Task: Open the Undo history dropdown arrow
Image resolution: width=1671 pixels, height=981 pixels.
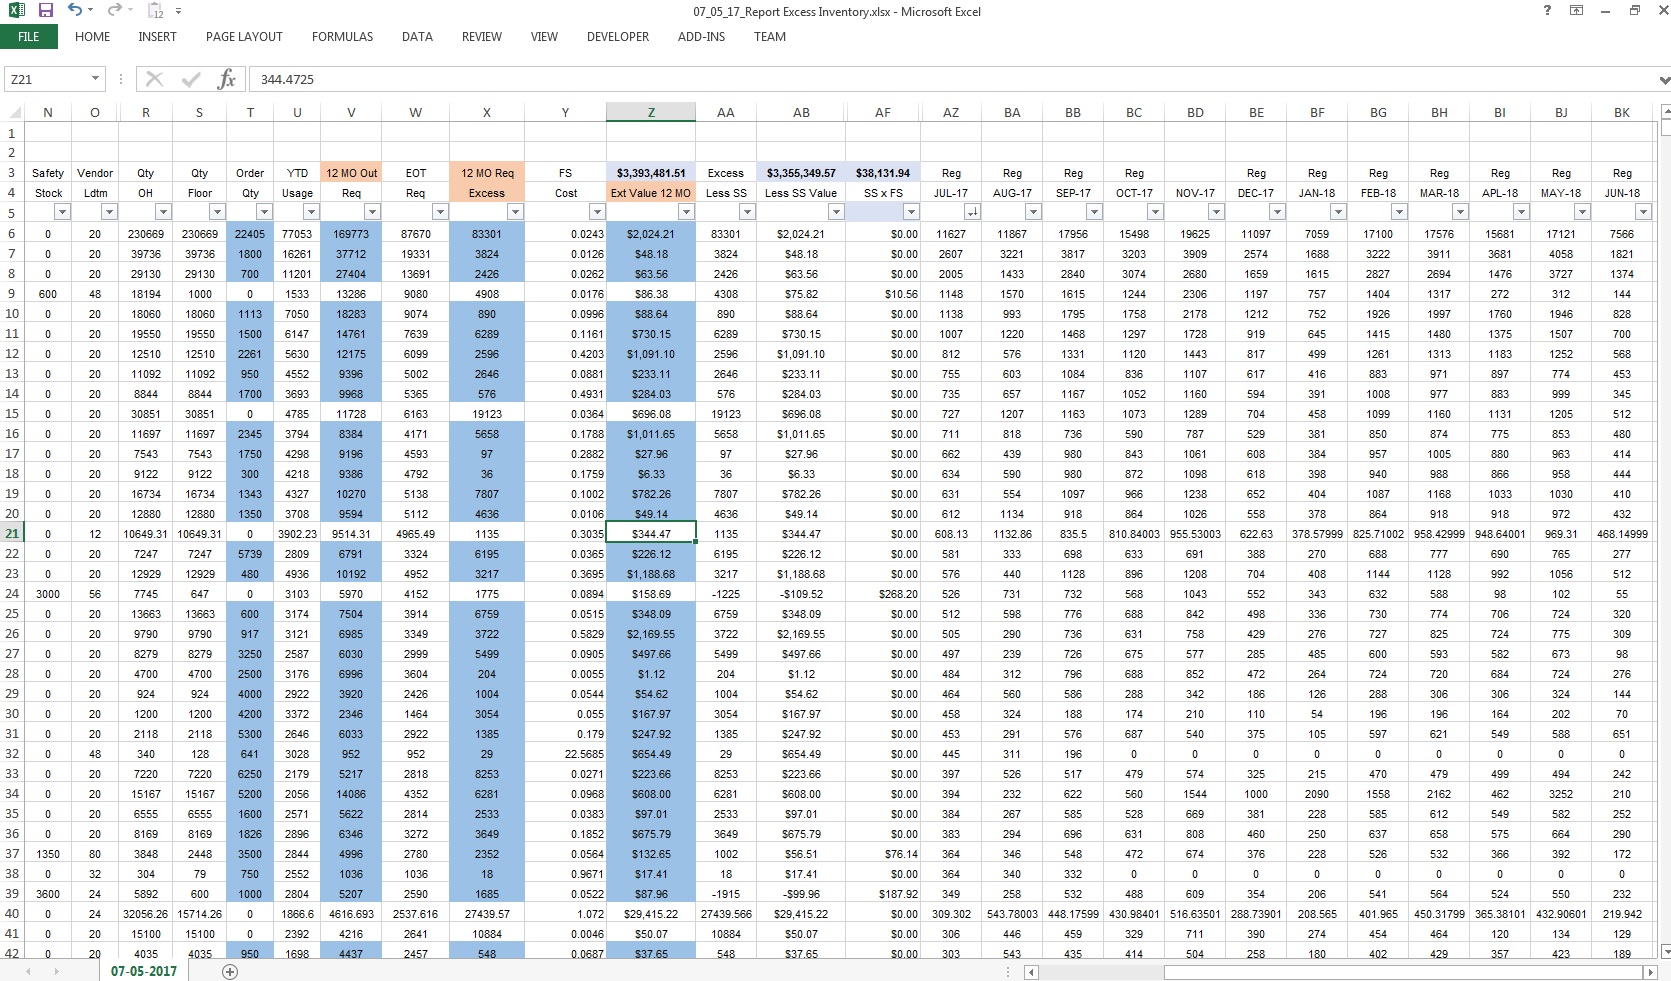Action: pos(91,11)
